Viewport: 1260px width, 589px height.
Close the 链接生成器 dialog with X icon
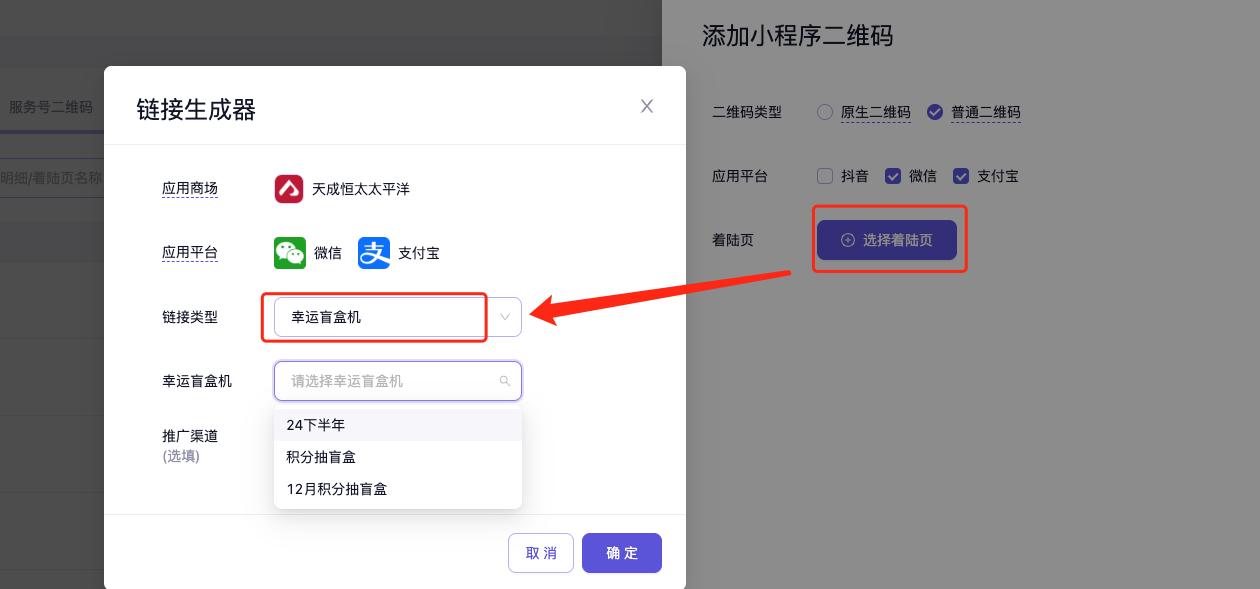(647, 106)
